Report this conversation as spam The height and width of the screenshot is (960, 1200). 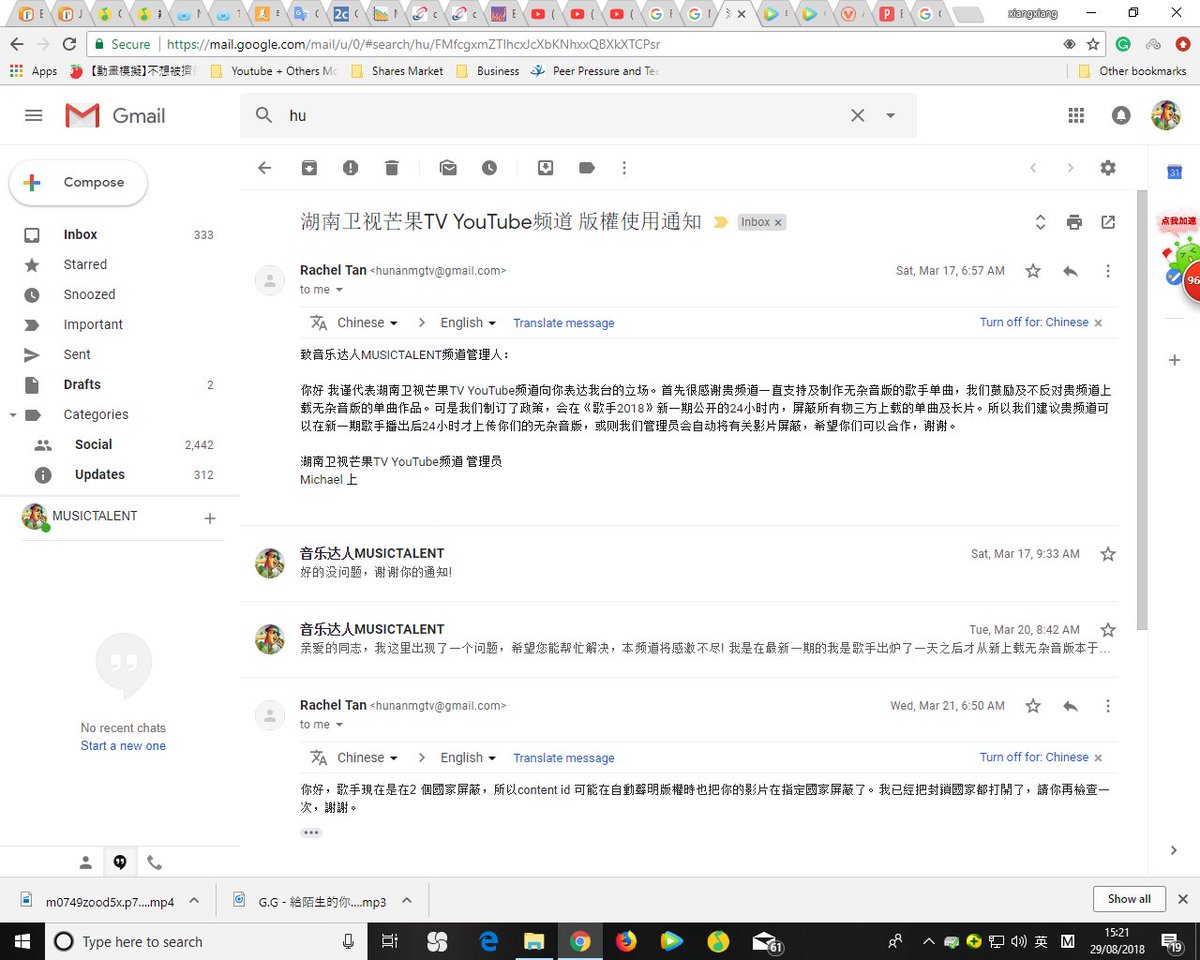coord(350,168)
